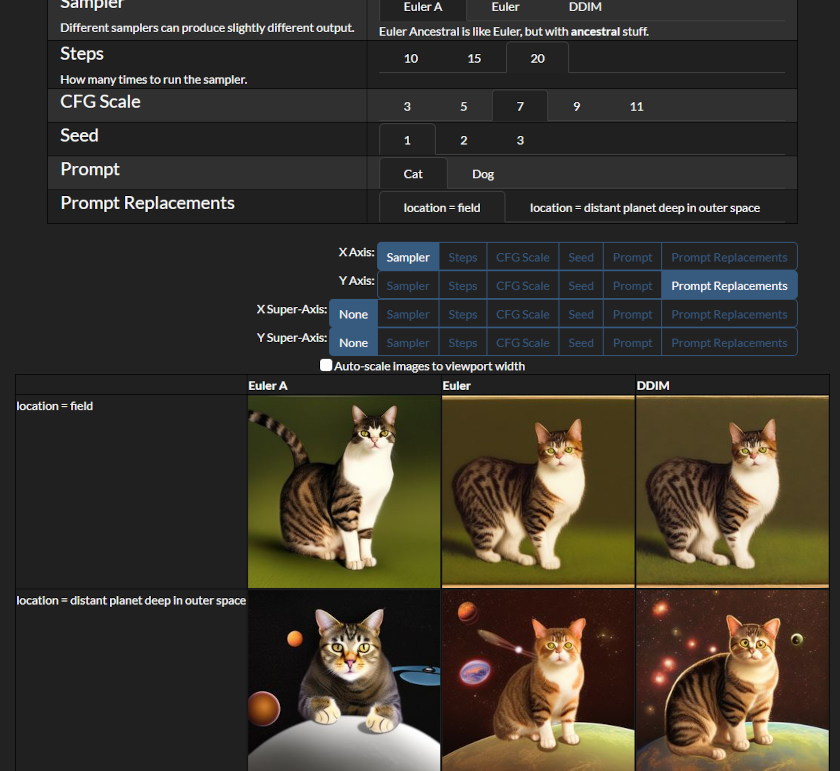Select Seed 3 tab
This screenshot has height=771, width=840.
coord(520,140)
